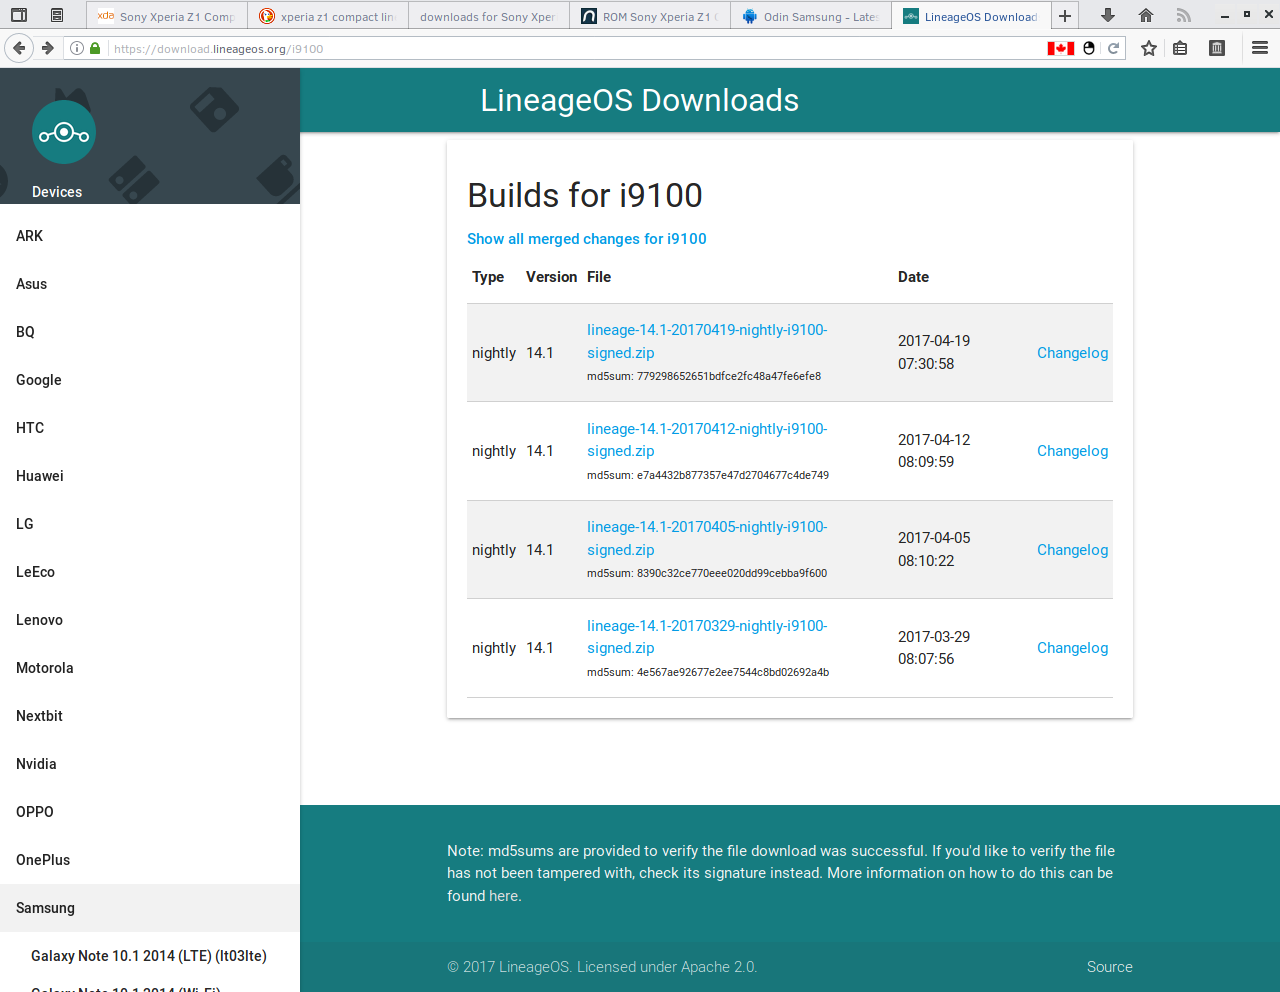Open the Source link in the footer
The image size is (1280, 992).
pos(1110,967)
